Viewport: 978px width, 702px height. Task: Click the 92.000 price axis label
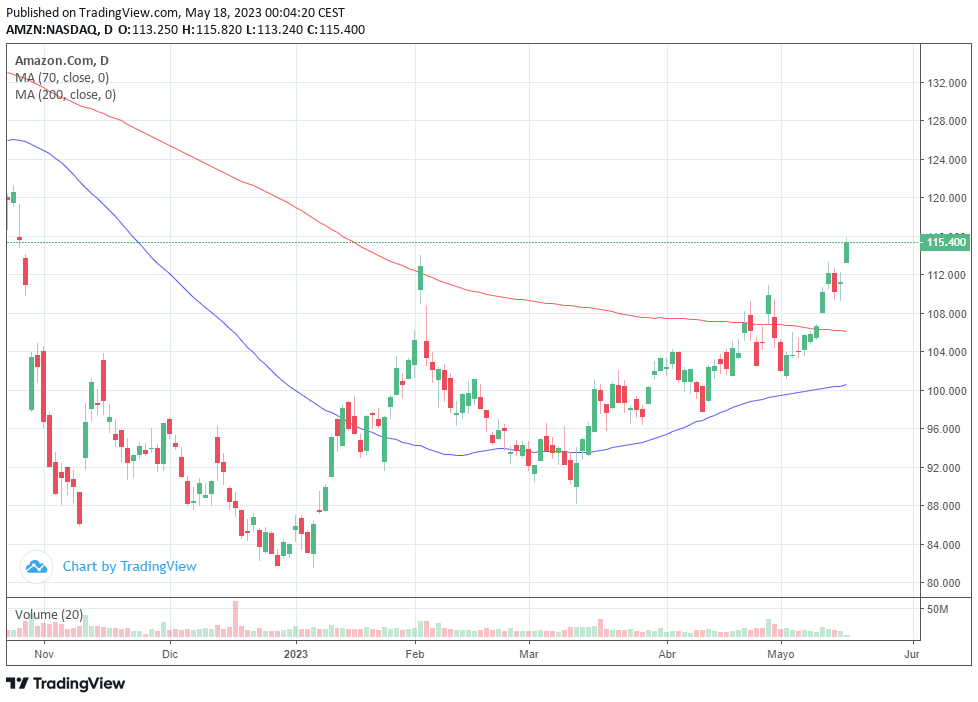coord(946,467)
